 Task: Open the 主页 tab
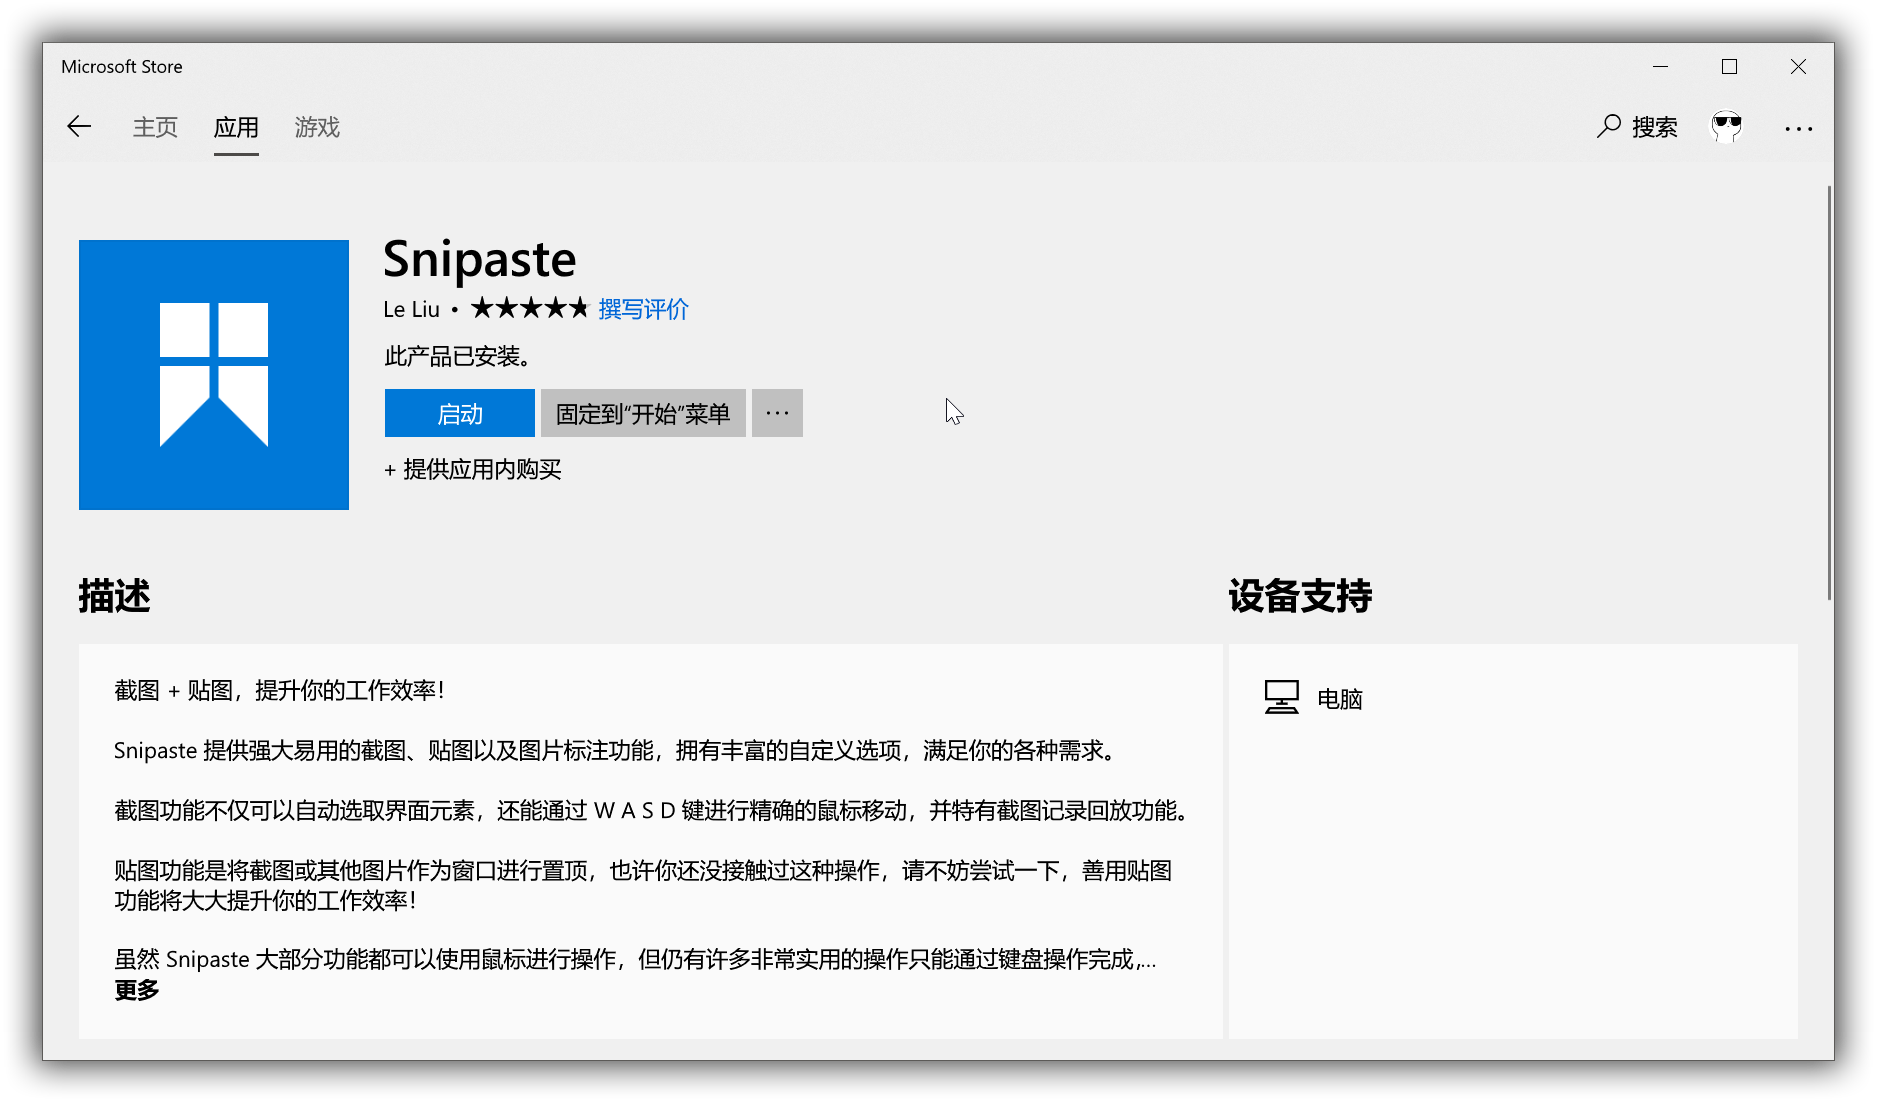tap(155, 127)
